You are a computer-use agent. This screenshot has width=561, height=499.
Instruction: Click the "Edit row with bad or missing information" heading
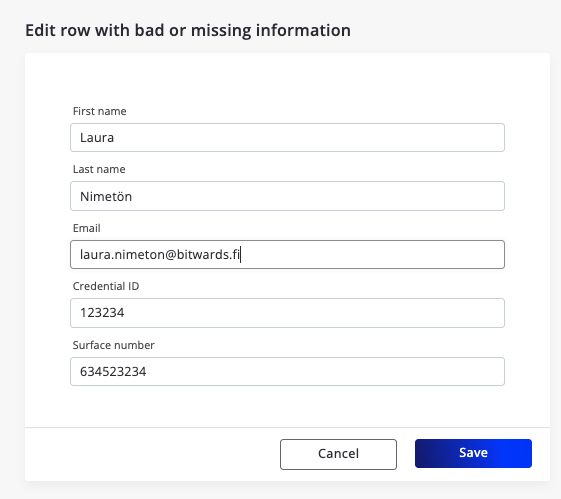click(x=188, y=30)
